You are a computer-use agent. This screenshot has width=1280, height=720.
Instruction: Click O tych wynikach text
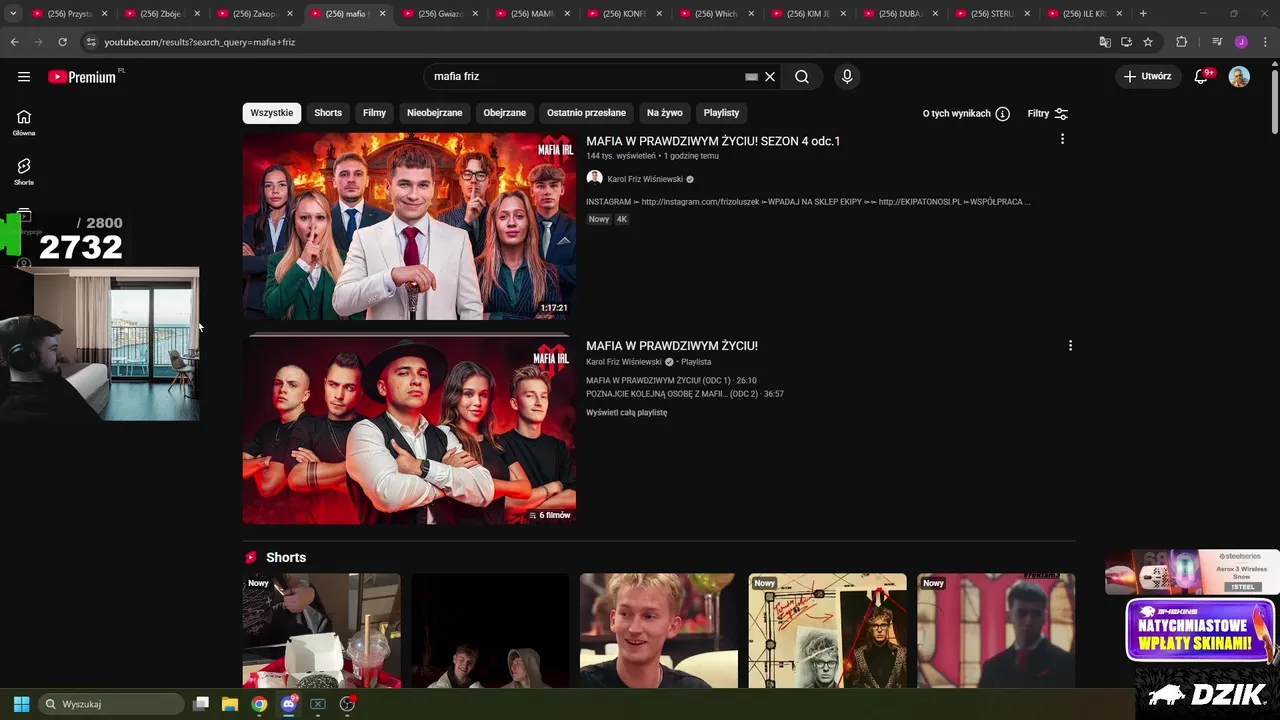957,114
